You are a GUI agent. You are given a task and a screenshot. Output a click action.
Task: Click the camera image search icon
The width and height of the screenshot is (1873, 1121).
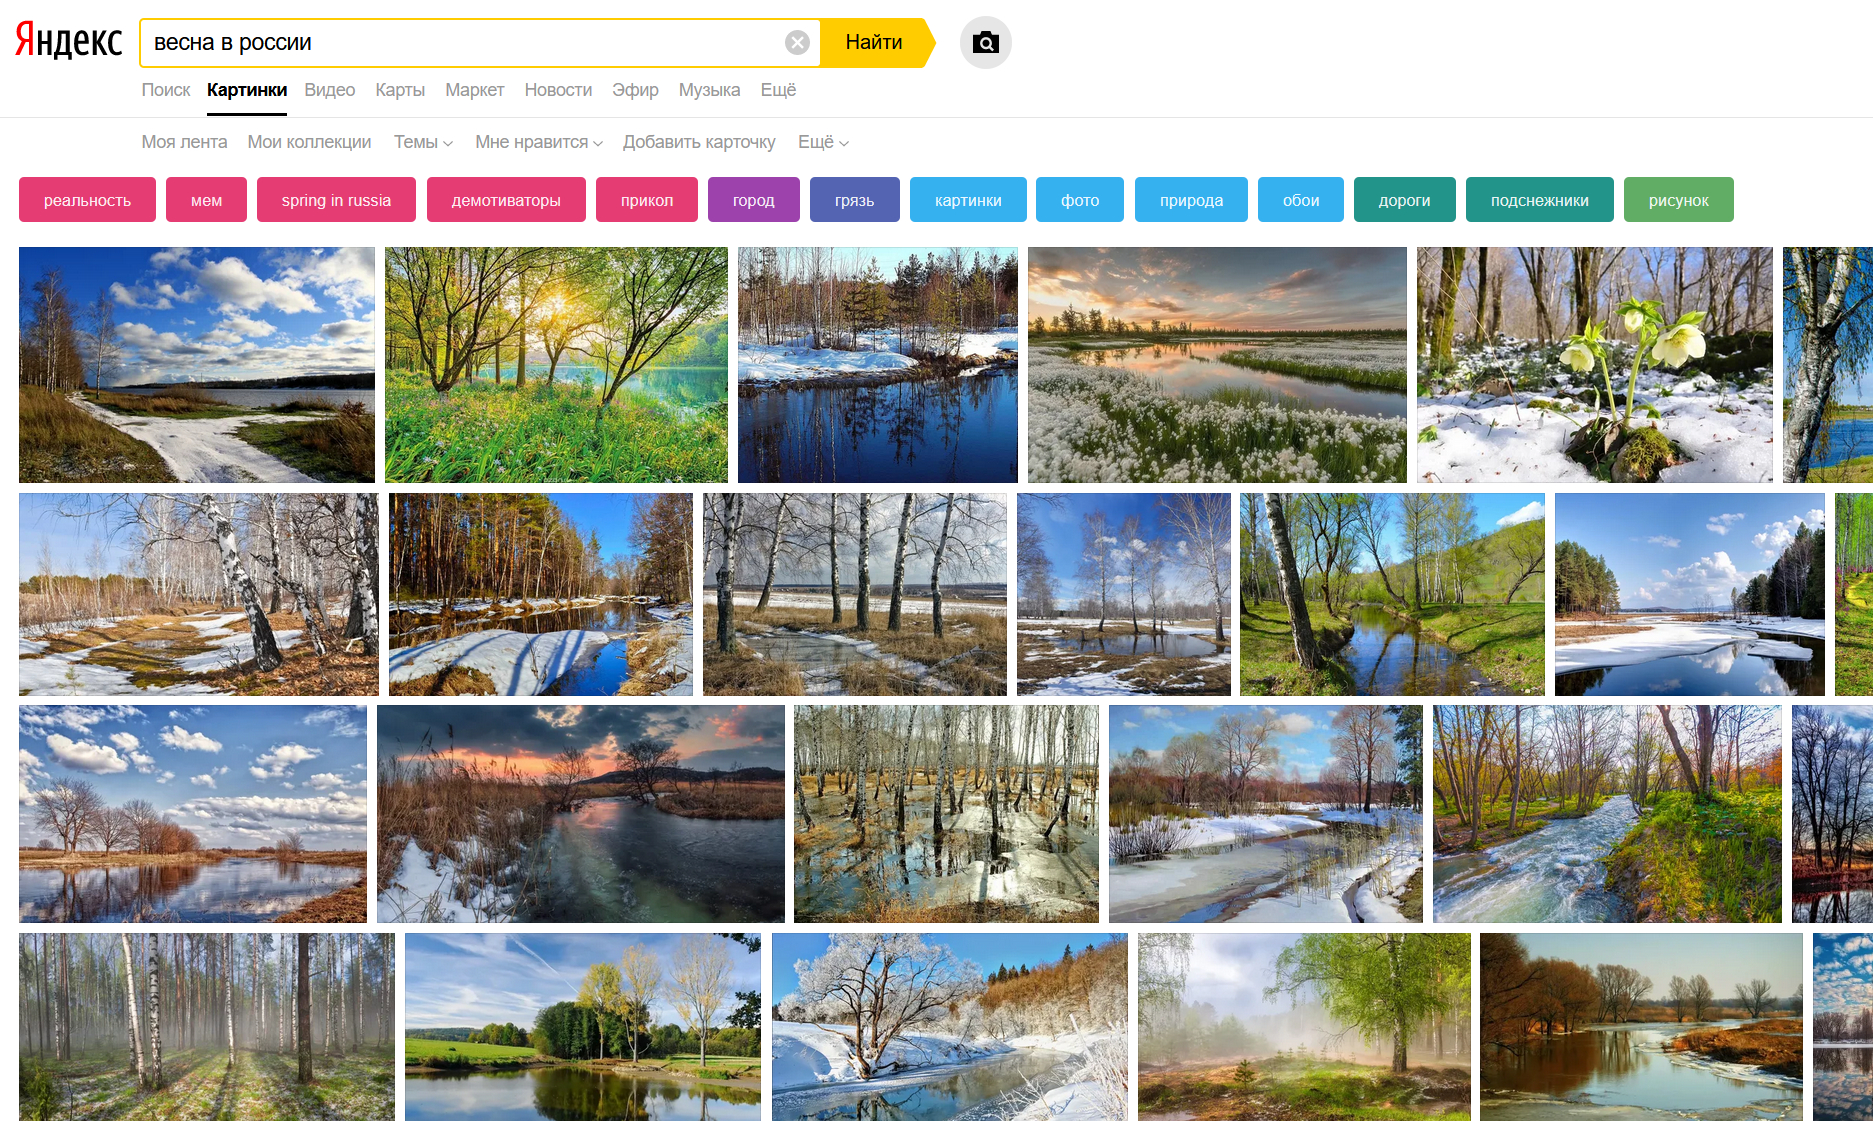coord(985,43)
